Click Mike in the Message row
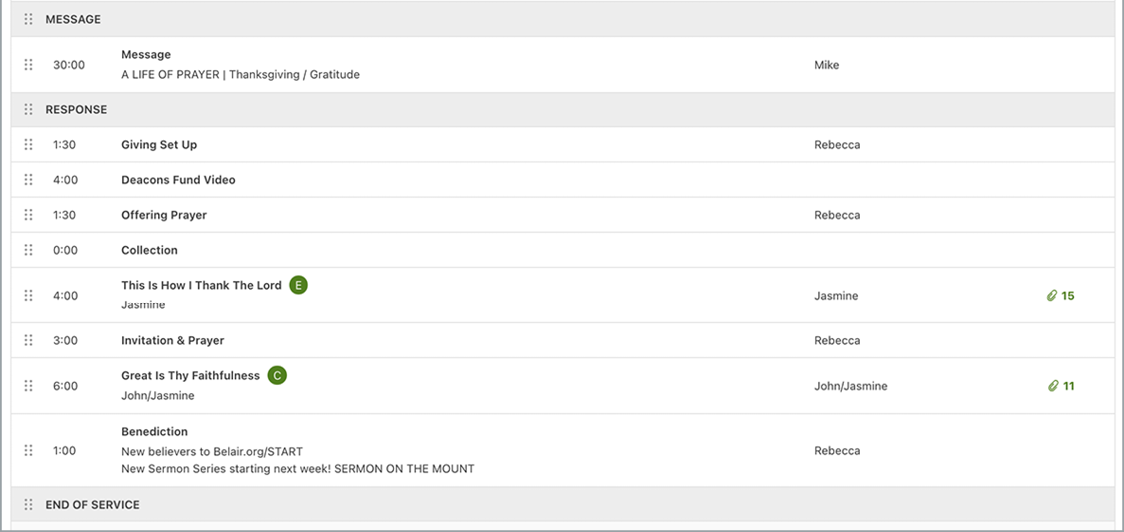Screen dimensions: 1124x532 [x=826, y=65]
